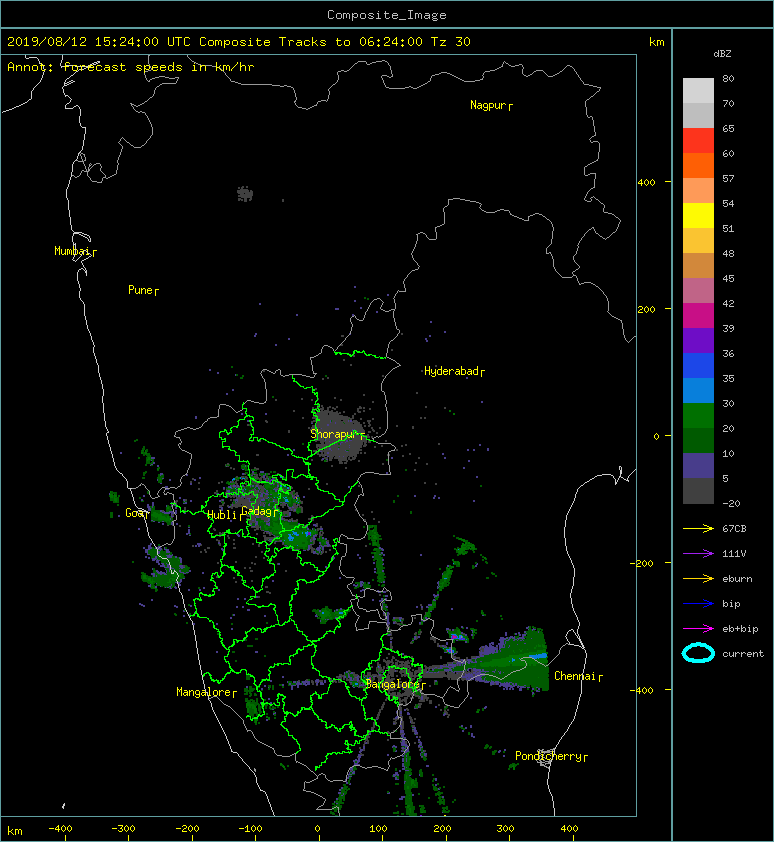Click the blue bip arrow legend icon
This screenshot has width=774, height=842.
pos(698,604)
